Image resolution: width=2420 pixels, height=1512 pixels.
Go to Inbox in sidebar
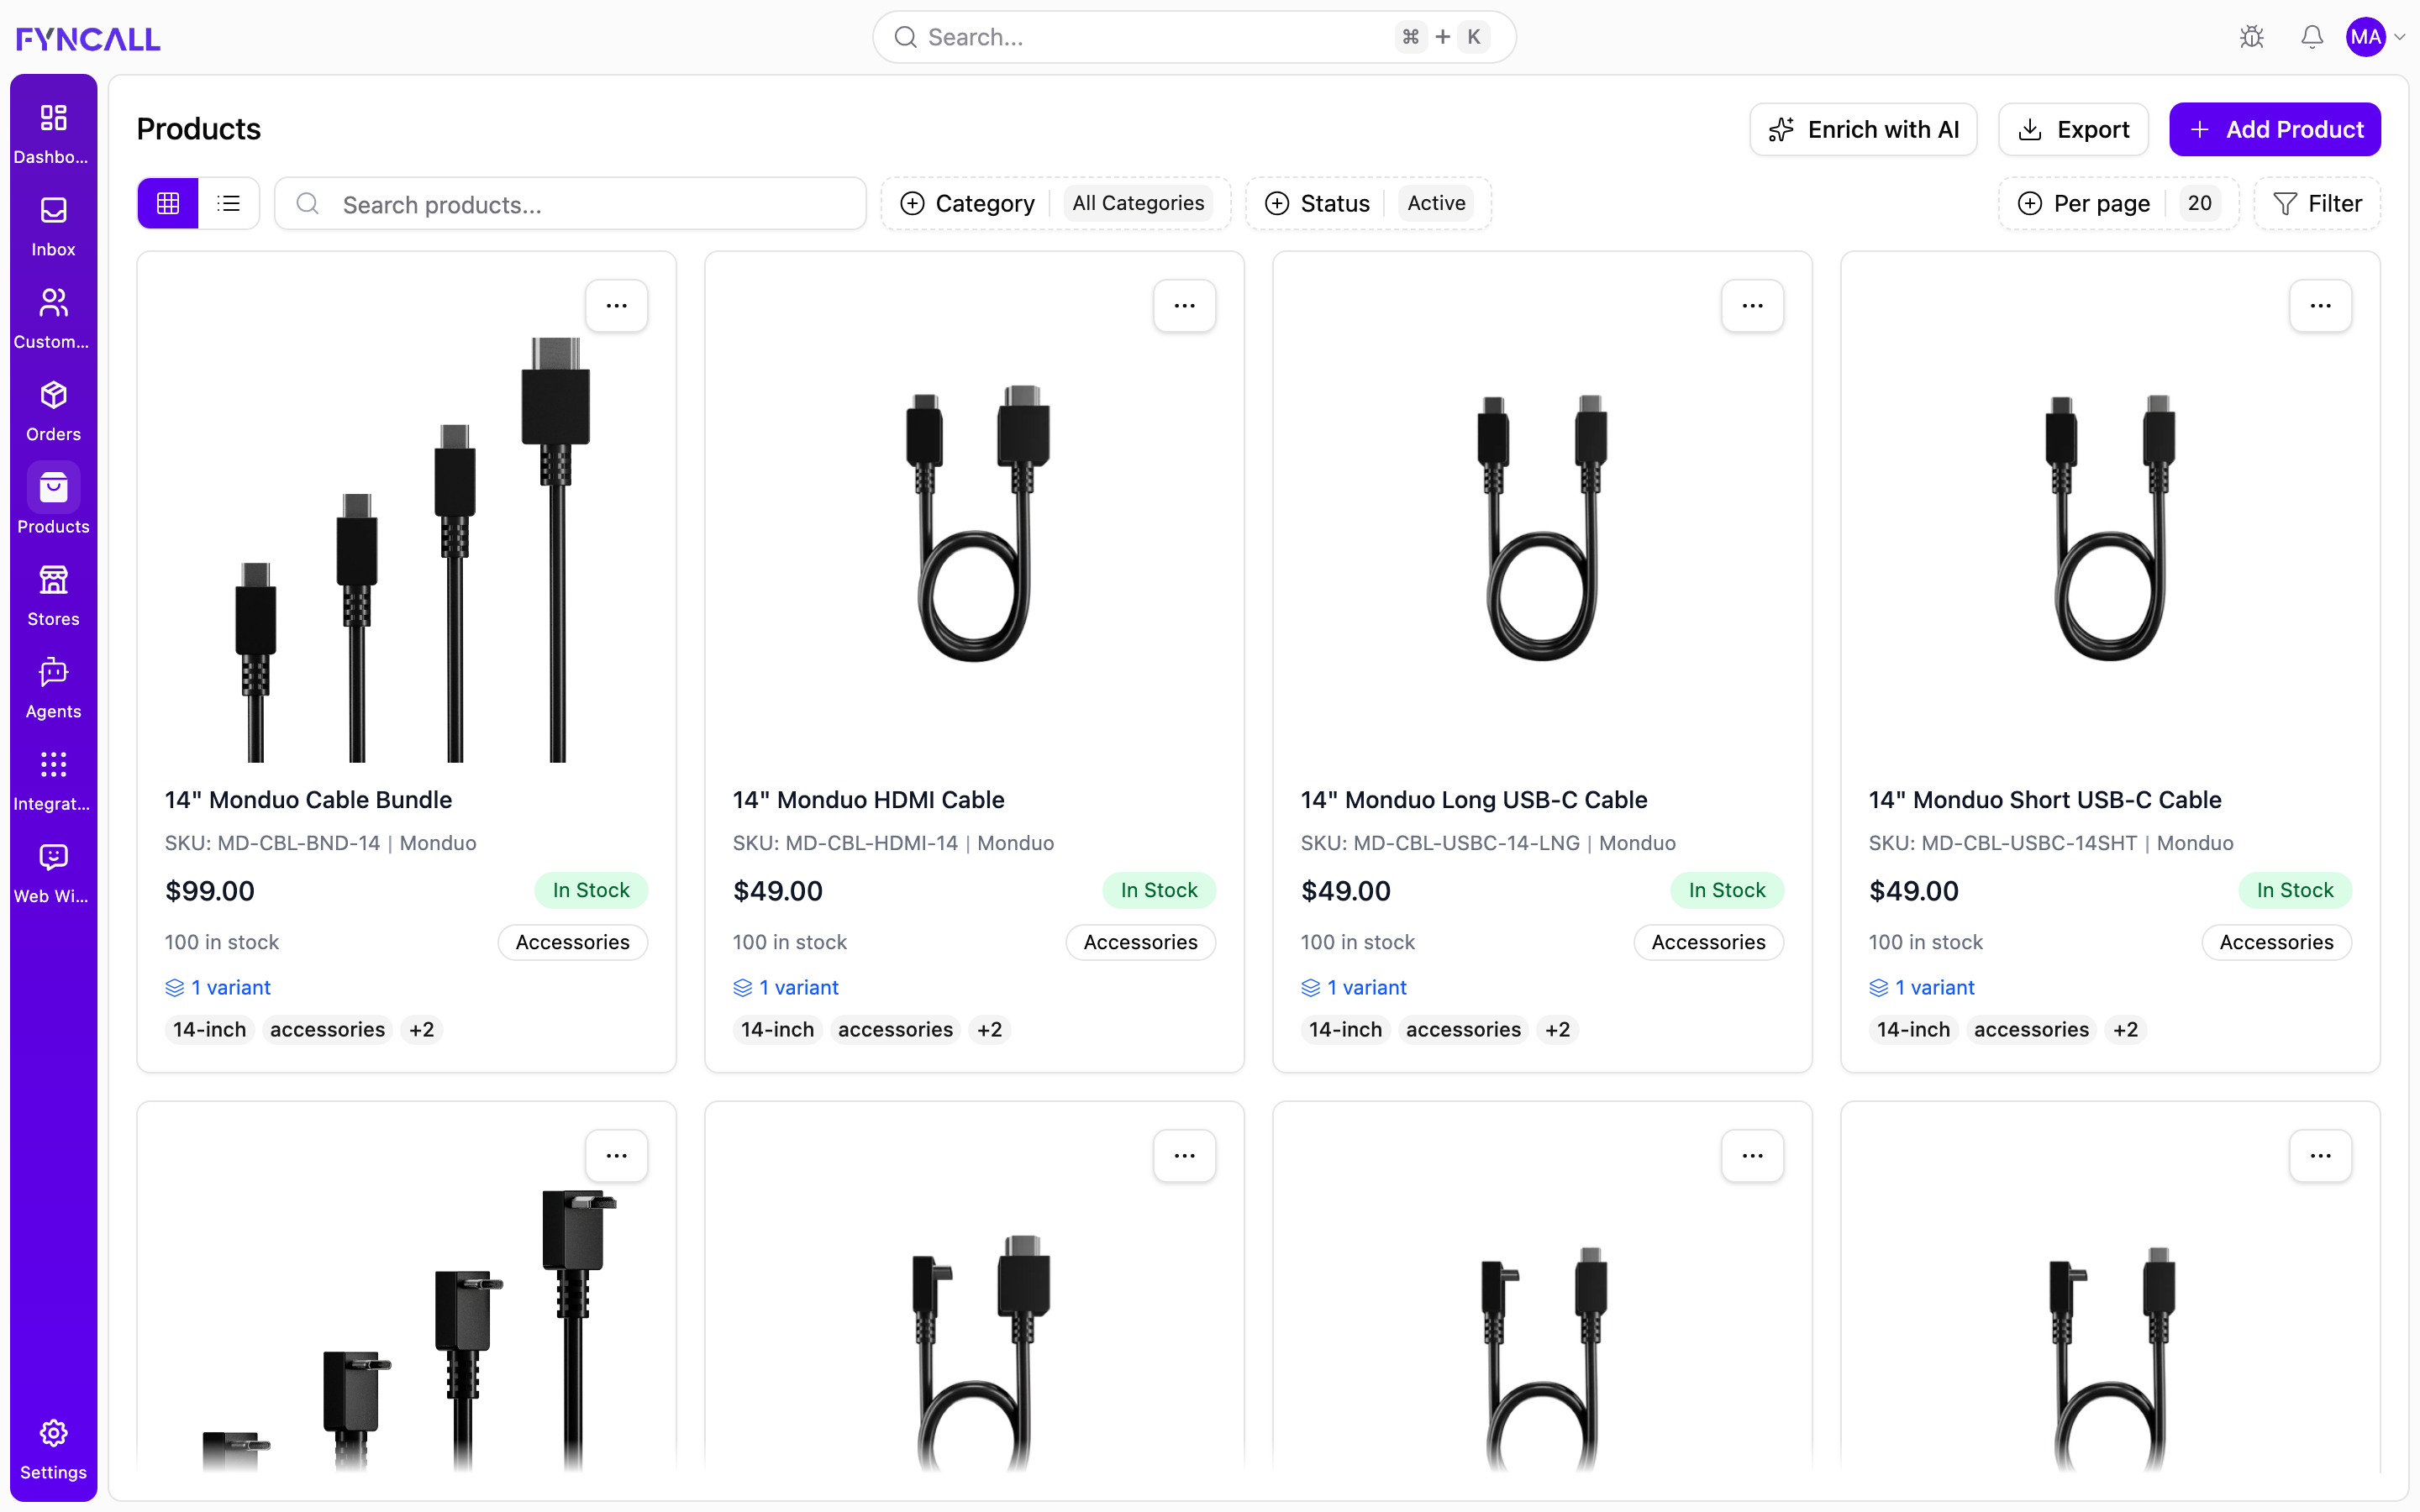(53, 227)
